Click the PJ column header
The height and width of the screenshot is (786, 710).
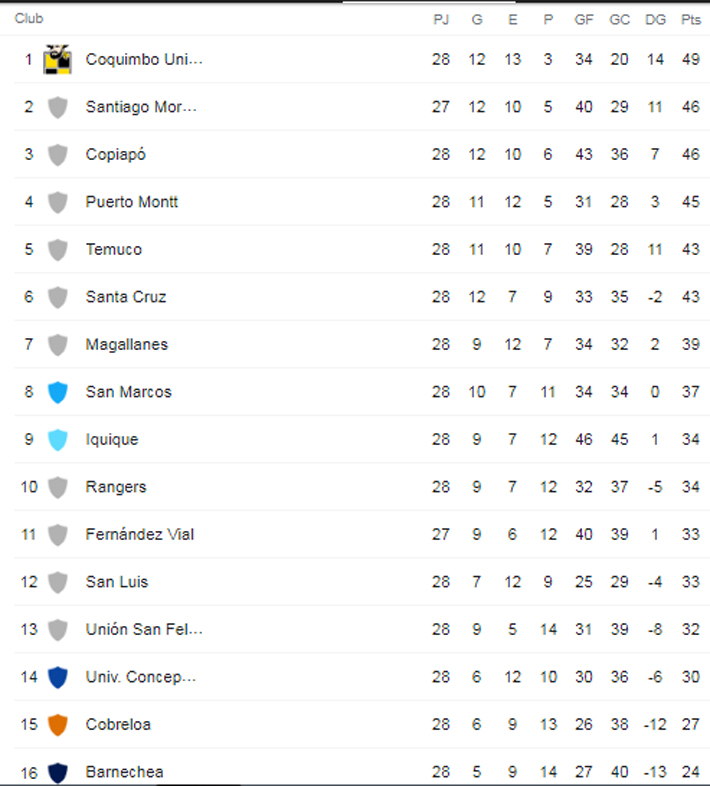click(x=441, y=20)
